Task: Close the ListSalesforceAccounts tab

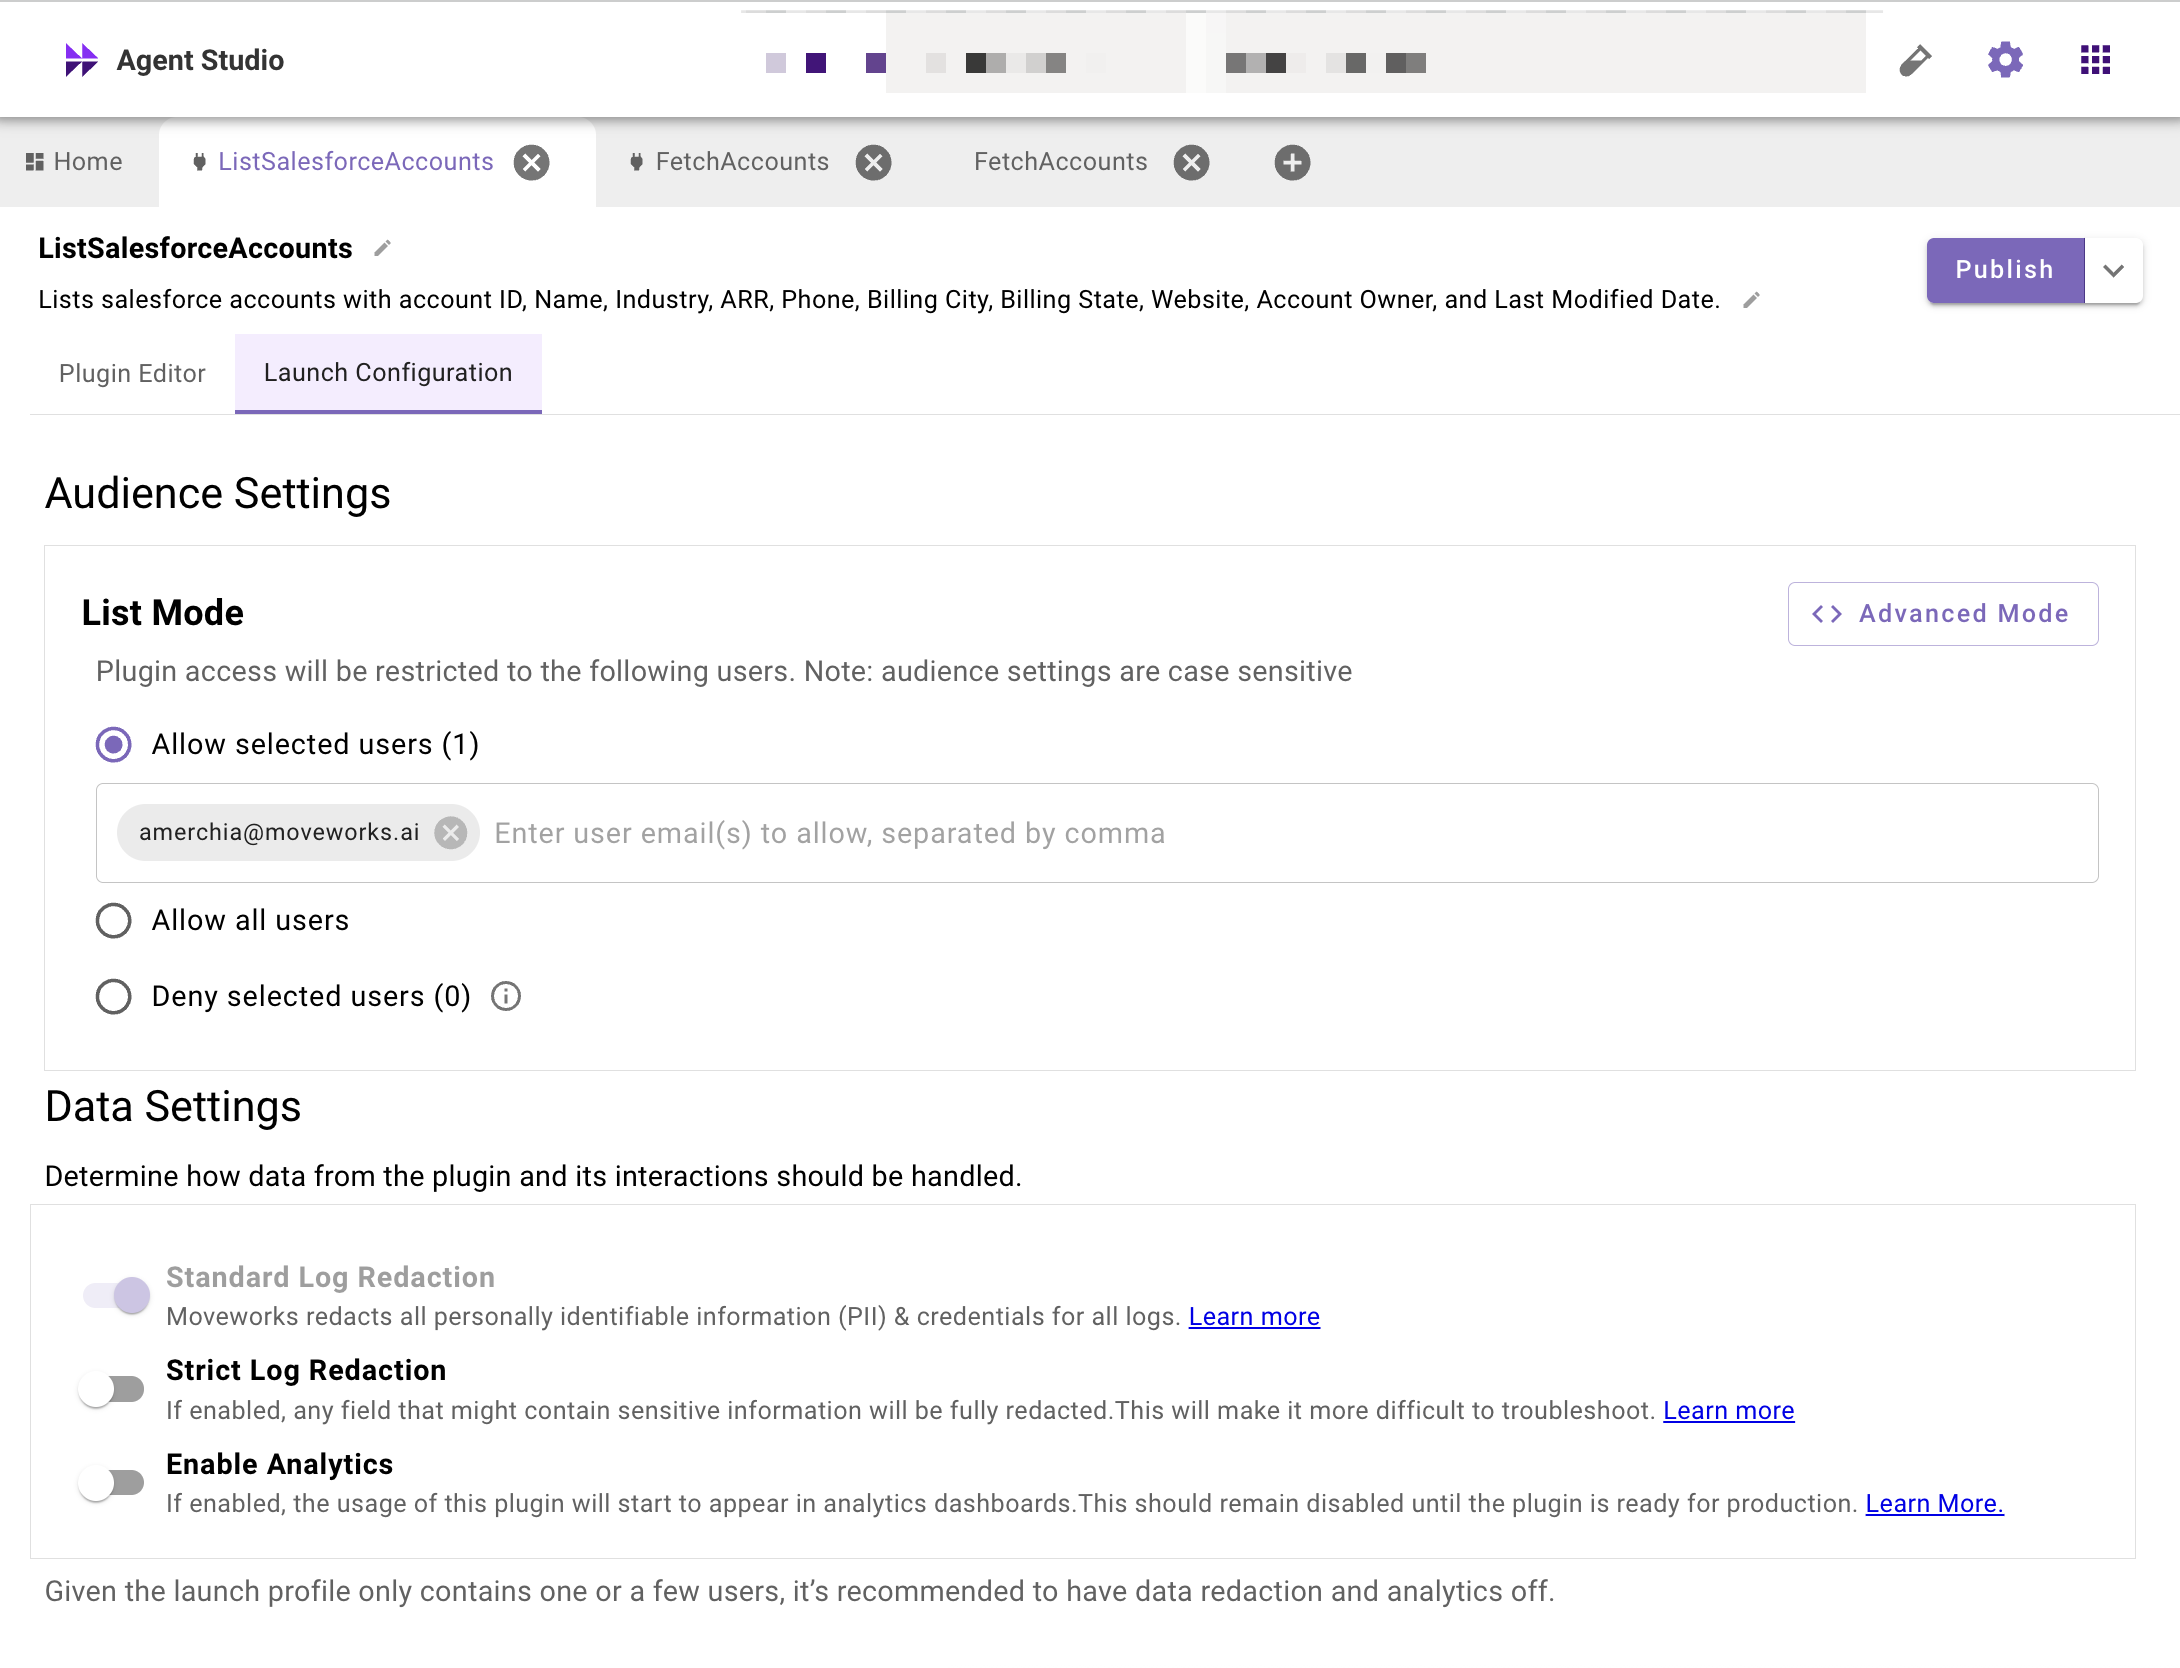Action: 531,163
